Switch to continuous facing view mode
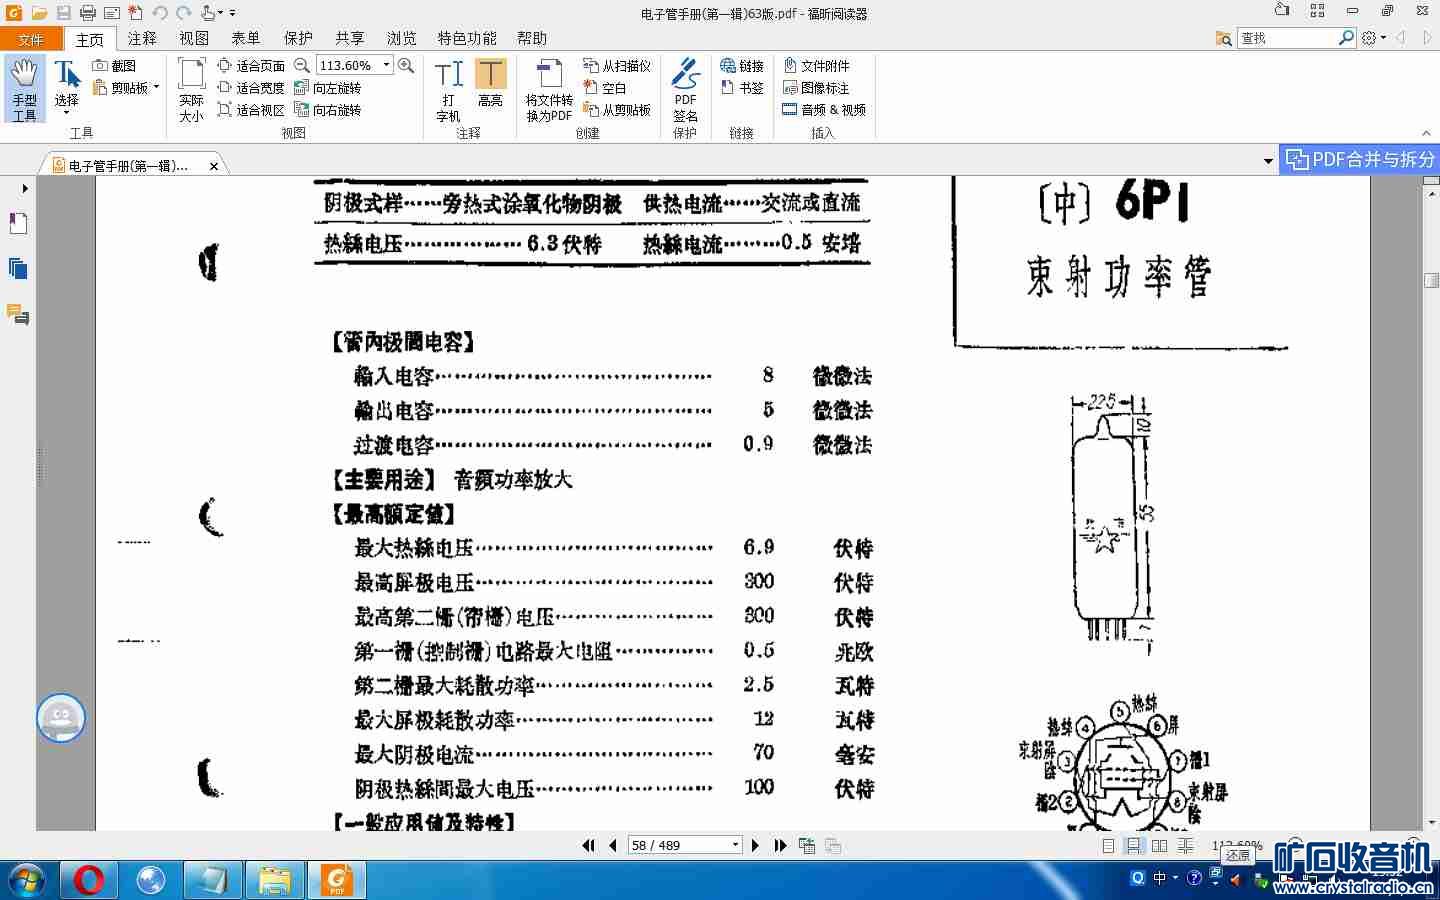 tap(1185, 846)
